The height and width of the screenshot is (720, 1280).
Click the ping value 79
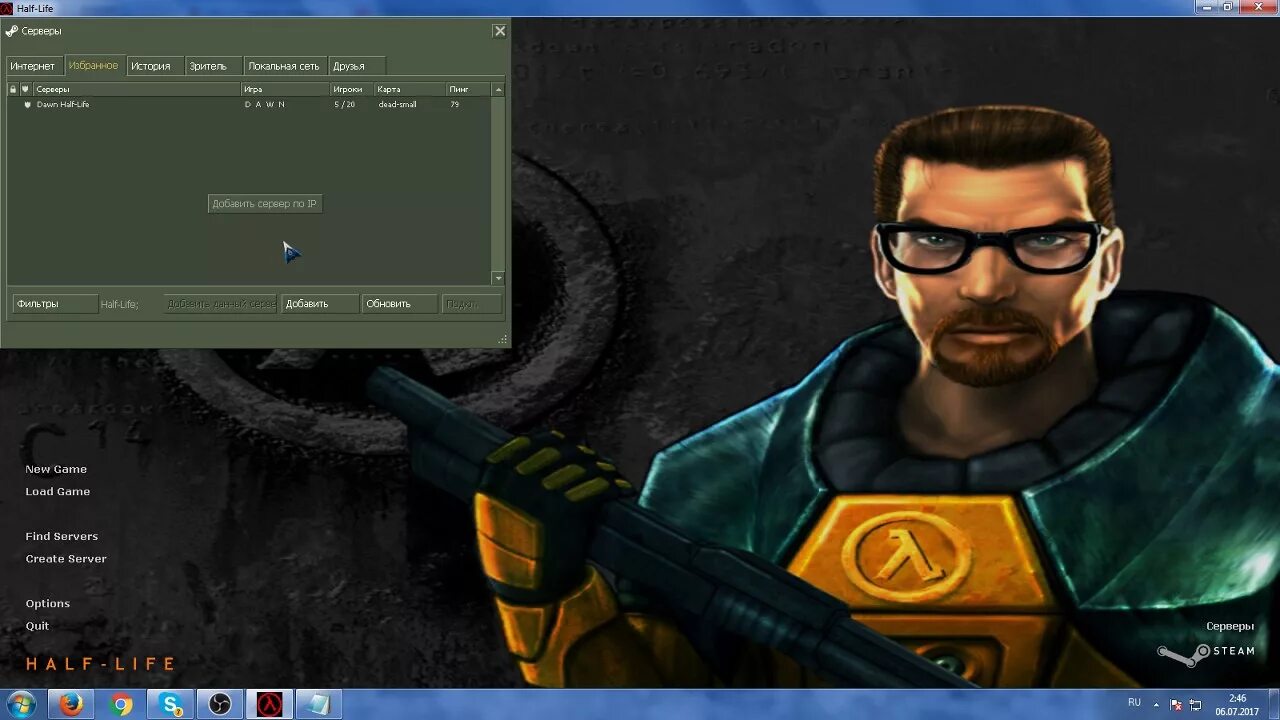click(x=454, y=104)
